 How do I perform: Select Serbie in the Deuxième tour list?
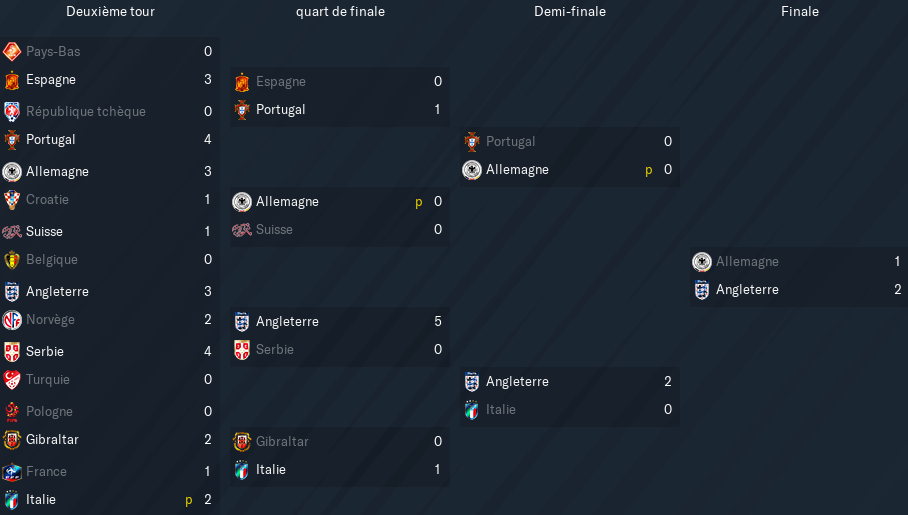45,351
